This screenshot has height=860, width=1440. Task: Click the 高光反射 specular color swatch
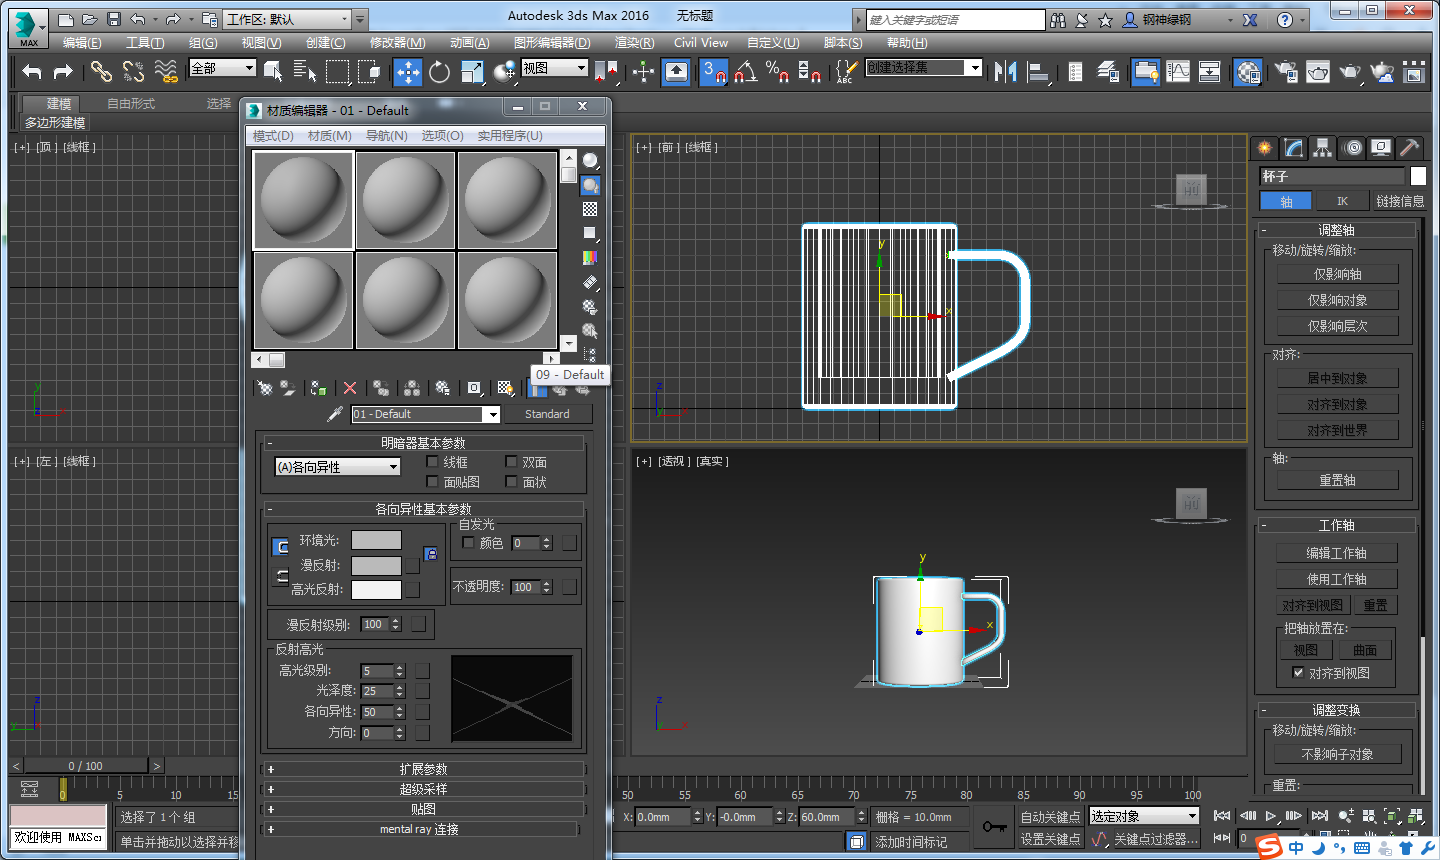tap(376, 590)
